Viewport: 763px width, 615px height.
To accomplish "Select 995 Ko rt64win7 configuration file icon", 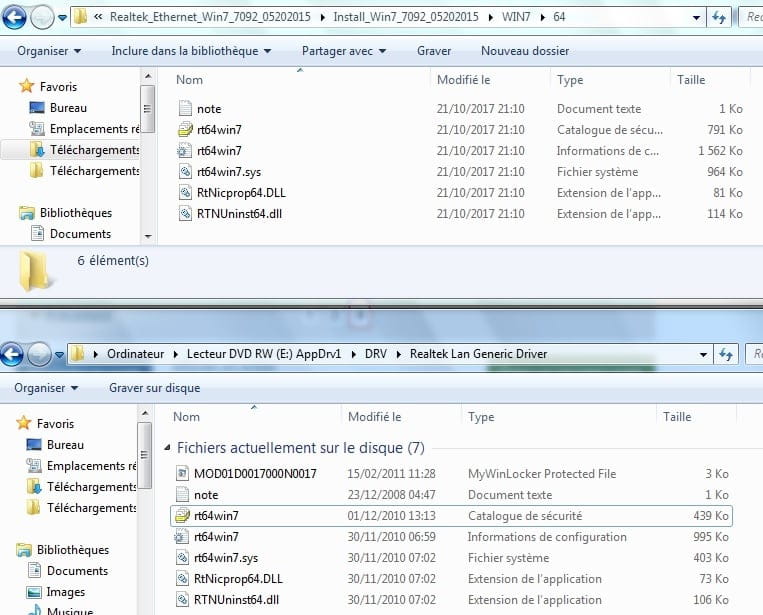I will pos(182,536).
